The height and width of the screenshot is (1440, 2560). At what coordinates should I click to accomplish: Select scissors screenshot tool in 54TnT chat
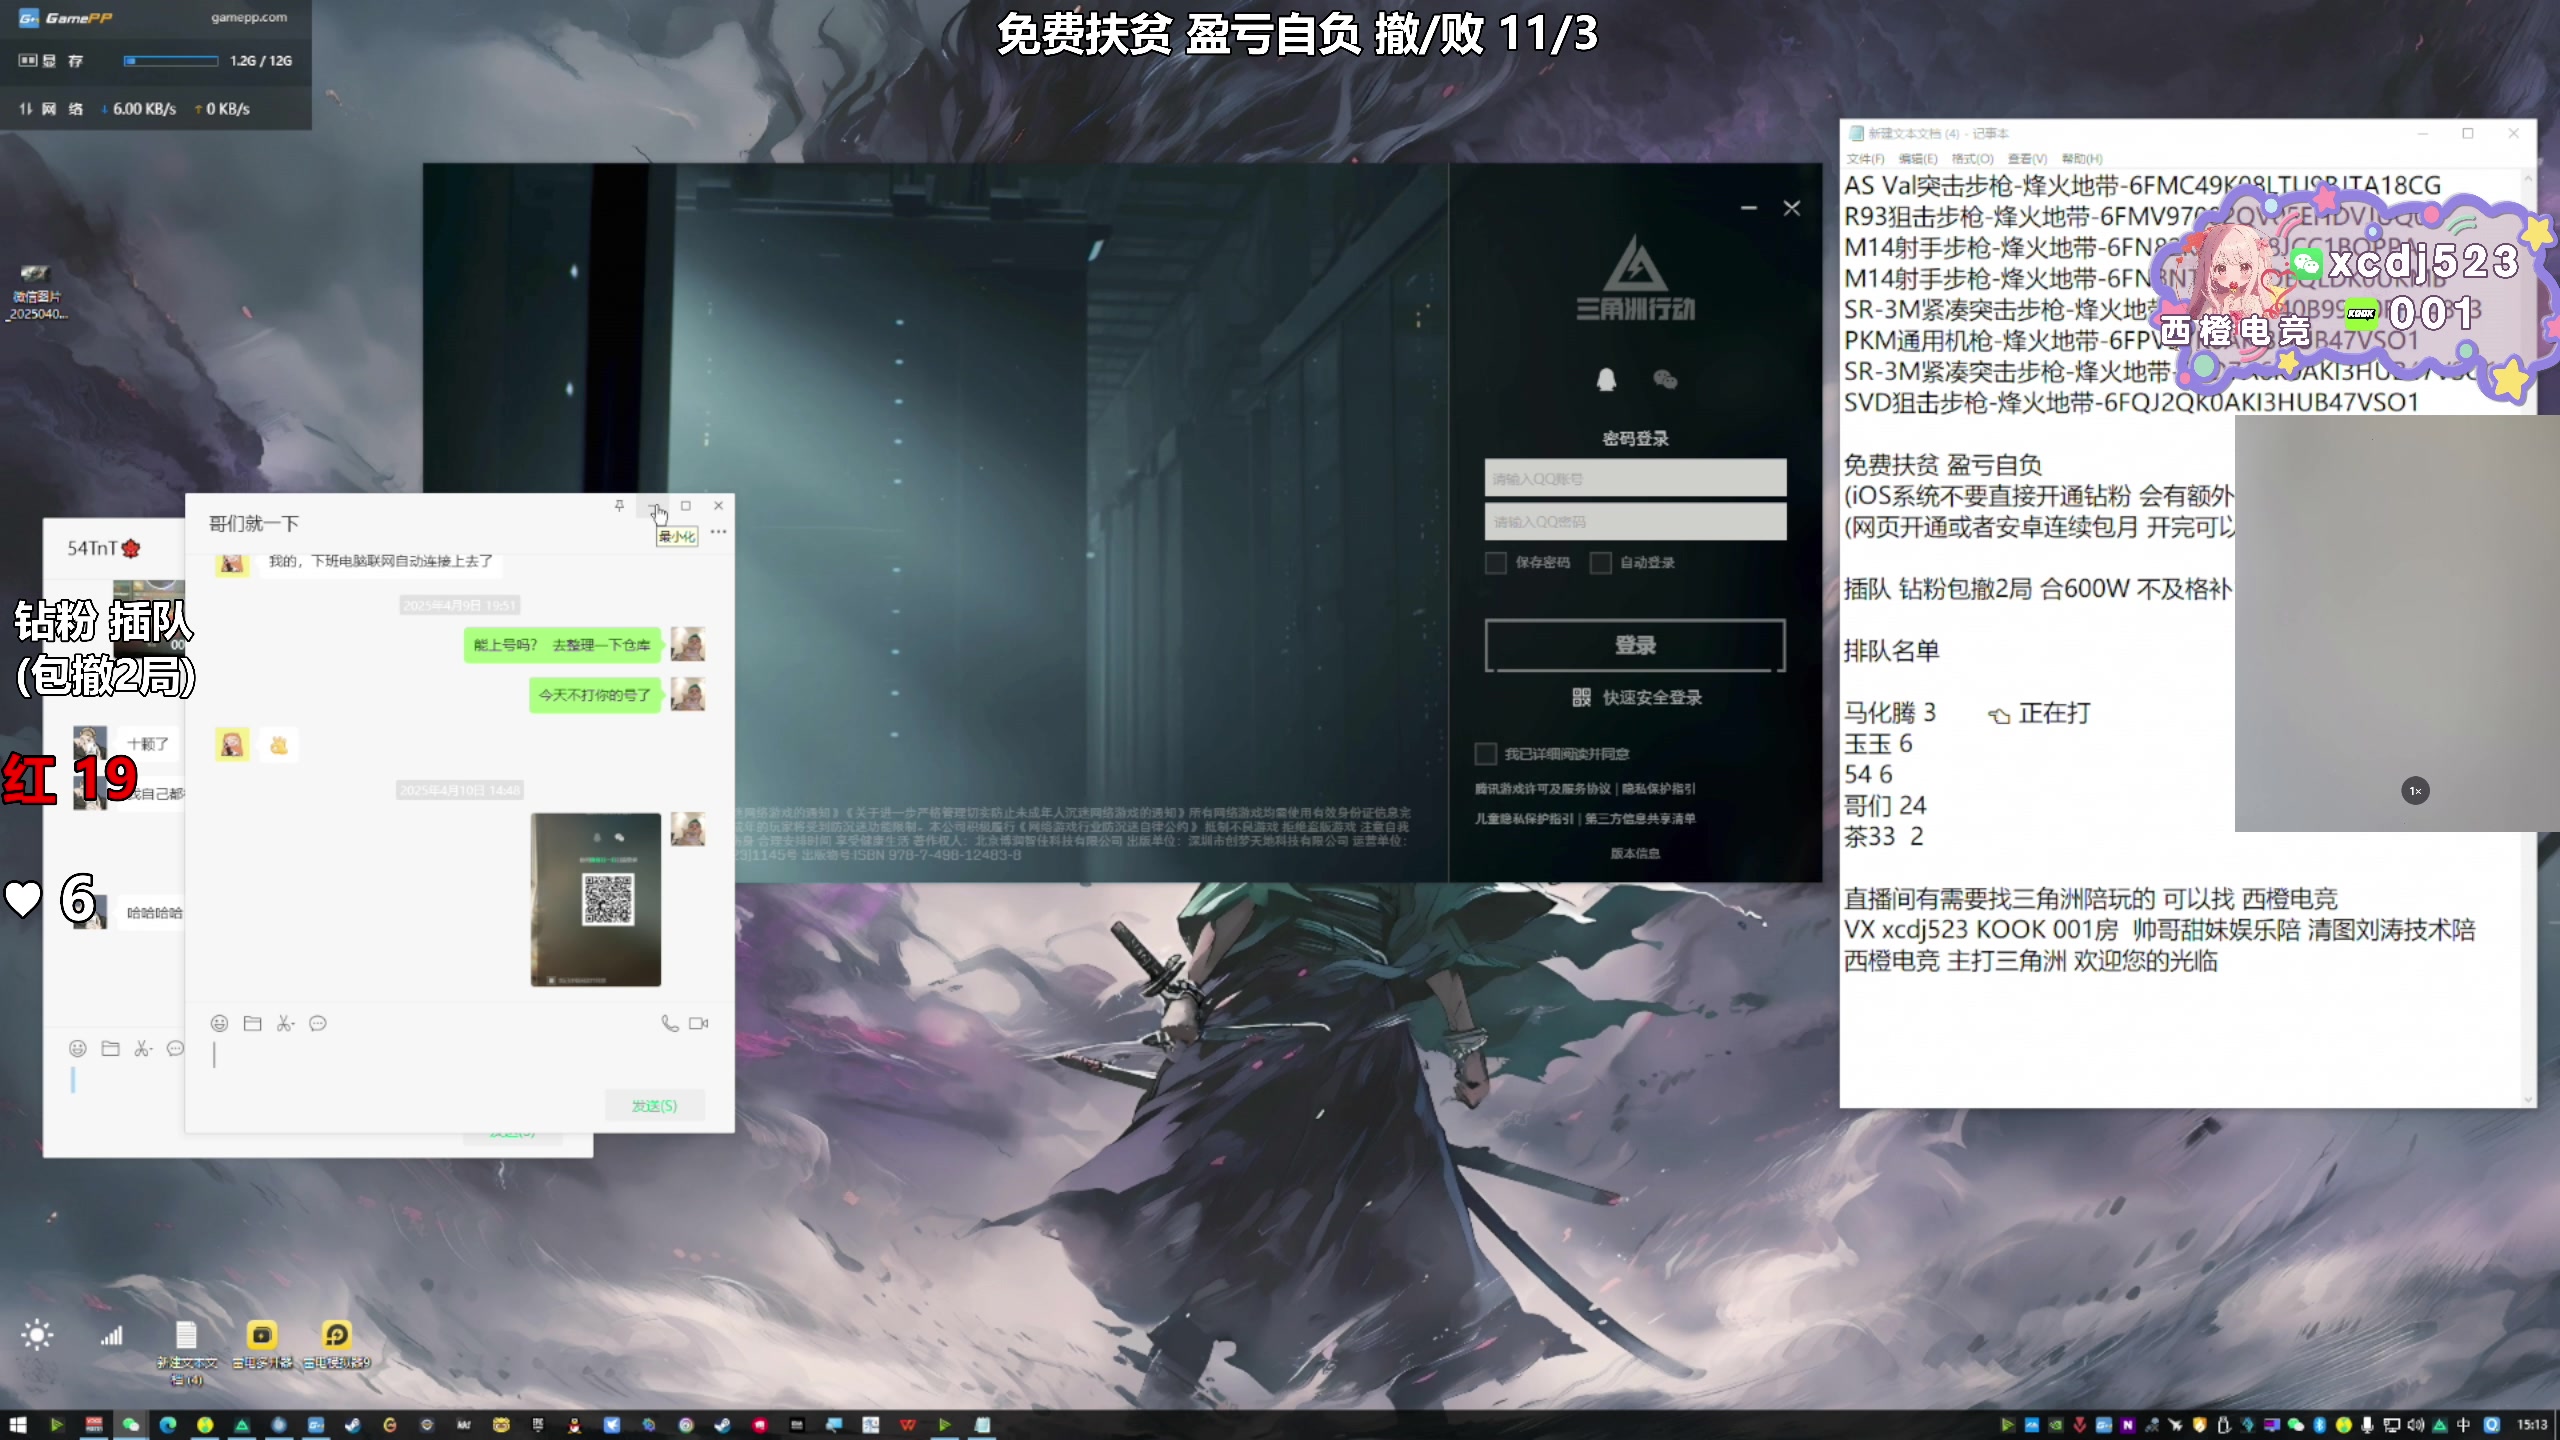pyautogui.click(x=143, y=1048)
